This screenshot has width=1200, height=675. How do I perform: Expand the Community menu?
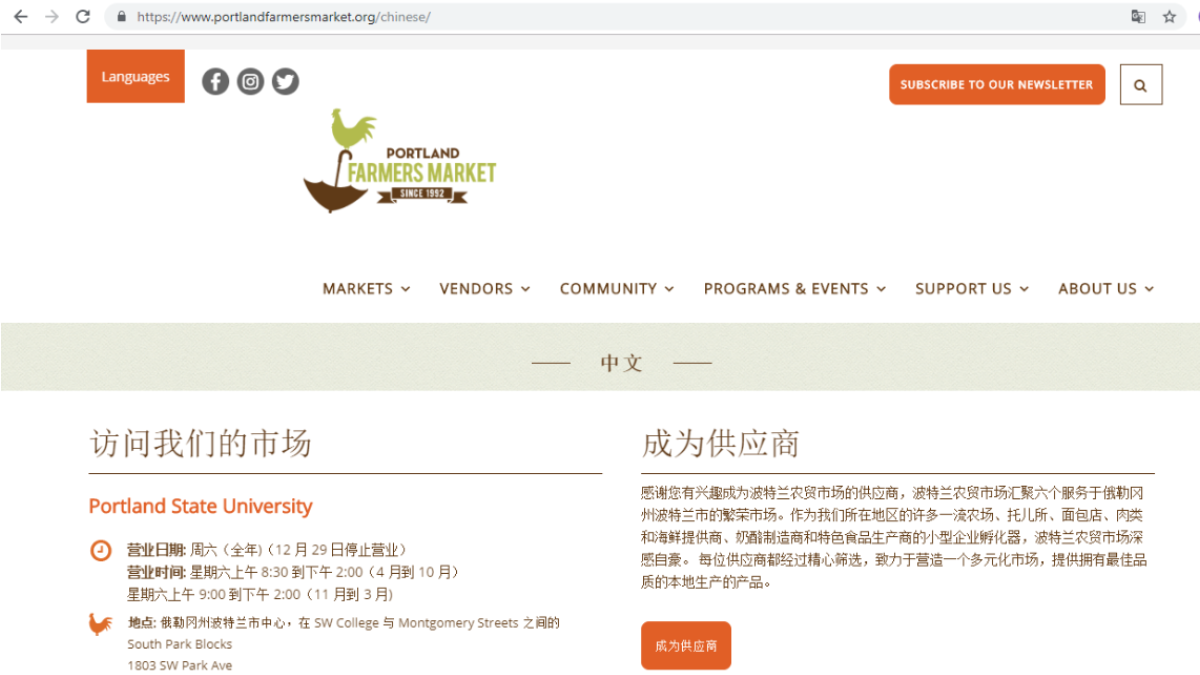click(x=617, y=288)
